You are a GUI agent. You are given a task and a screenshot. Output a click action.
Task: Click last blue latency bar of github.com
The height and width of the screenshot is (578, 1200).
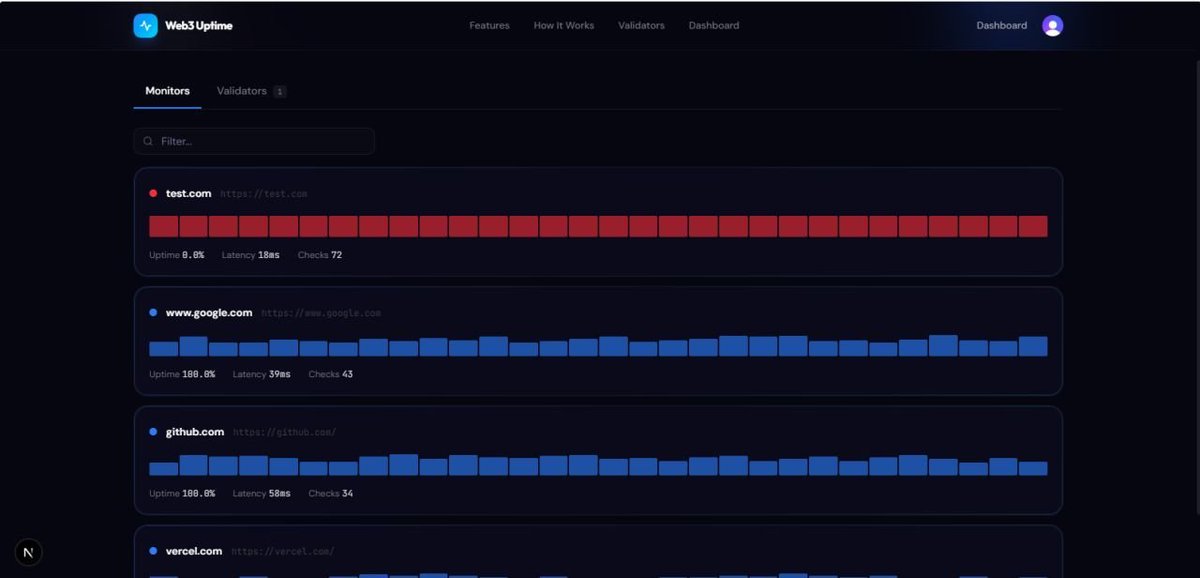pos(1033,468)
